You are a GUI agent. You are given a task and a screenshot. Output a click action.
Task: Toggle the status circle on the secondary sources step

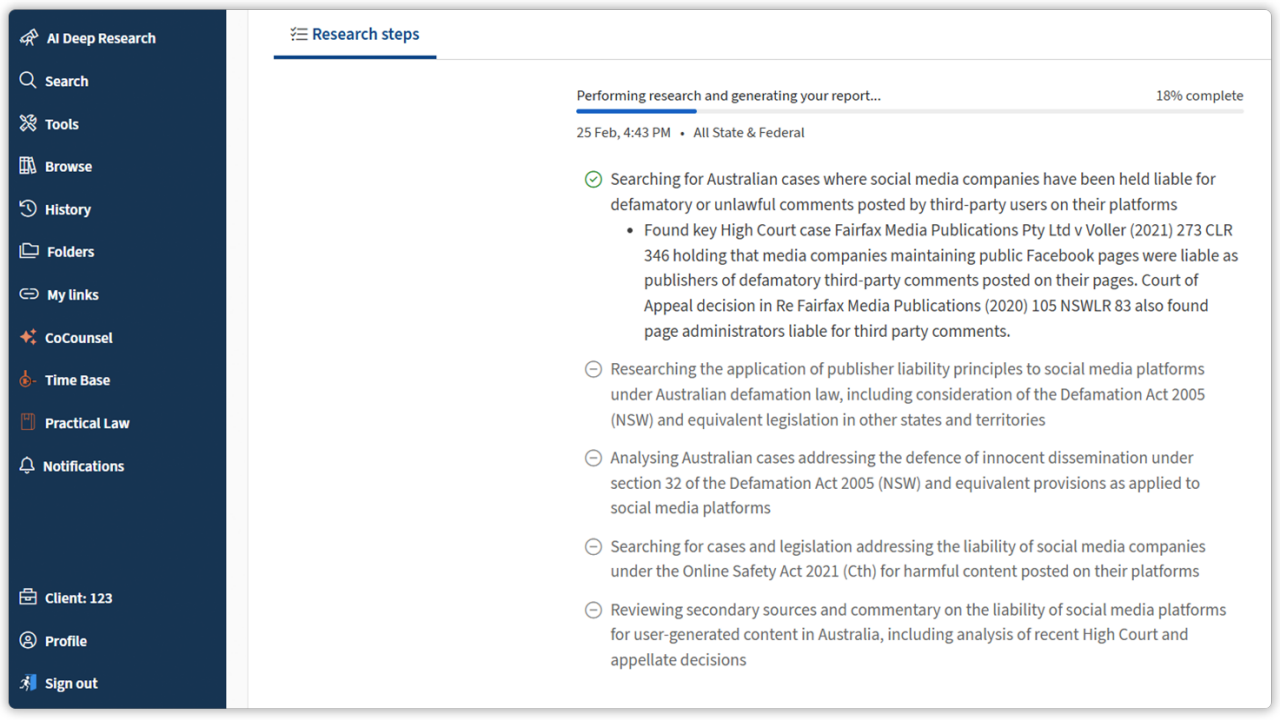click(593, 610)
